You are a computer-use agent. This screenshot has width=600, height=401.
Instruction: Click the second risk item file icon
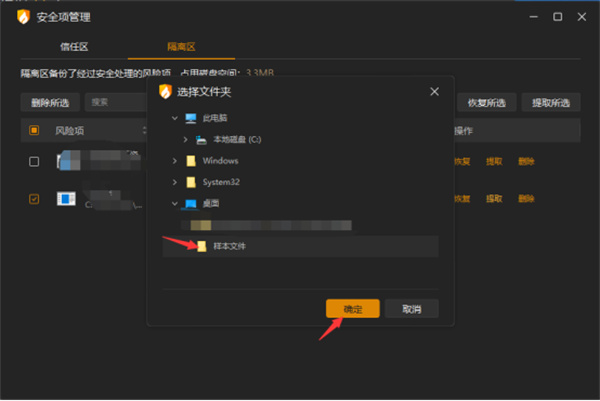point(66,199)
